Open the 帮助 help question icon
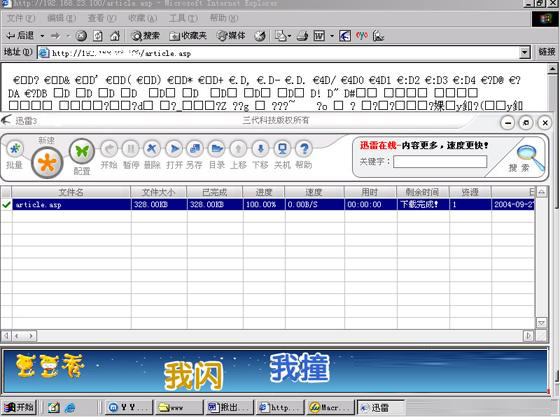The image size is (560, 420). (x=304, y=149)
